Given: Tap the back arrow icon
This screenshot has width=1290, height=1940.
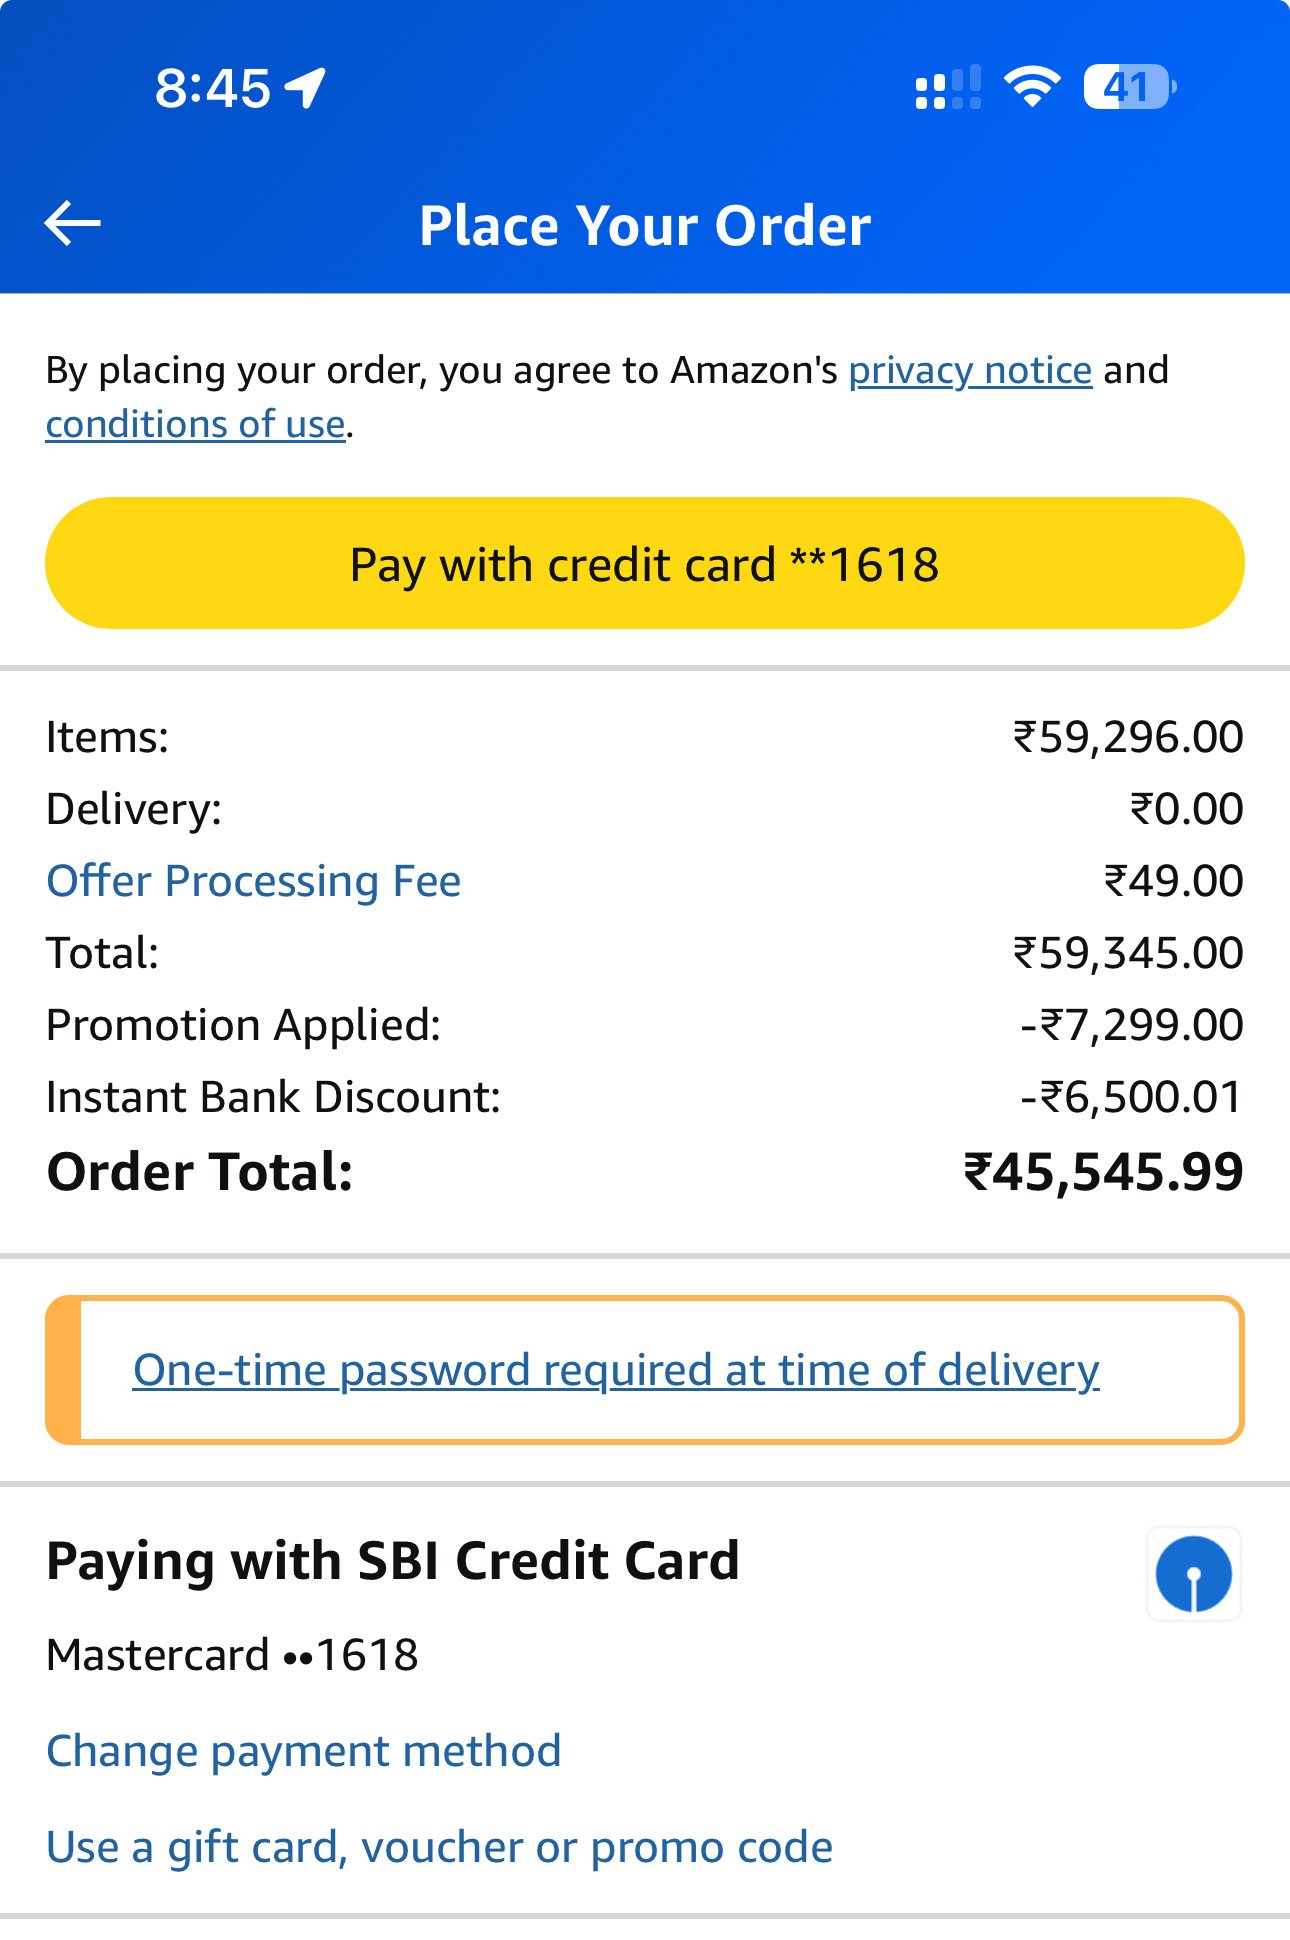Looking at the screenshot, I should pos(73,223).
